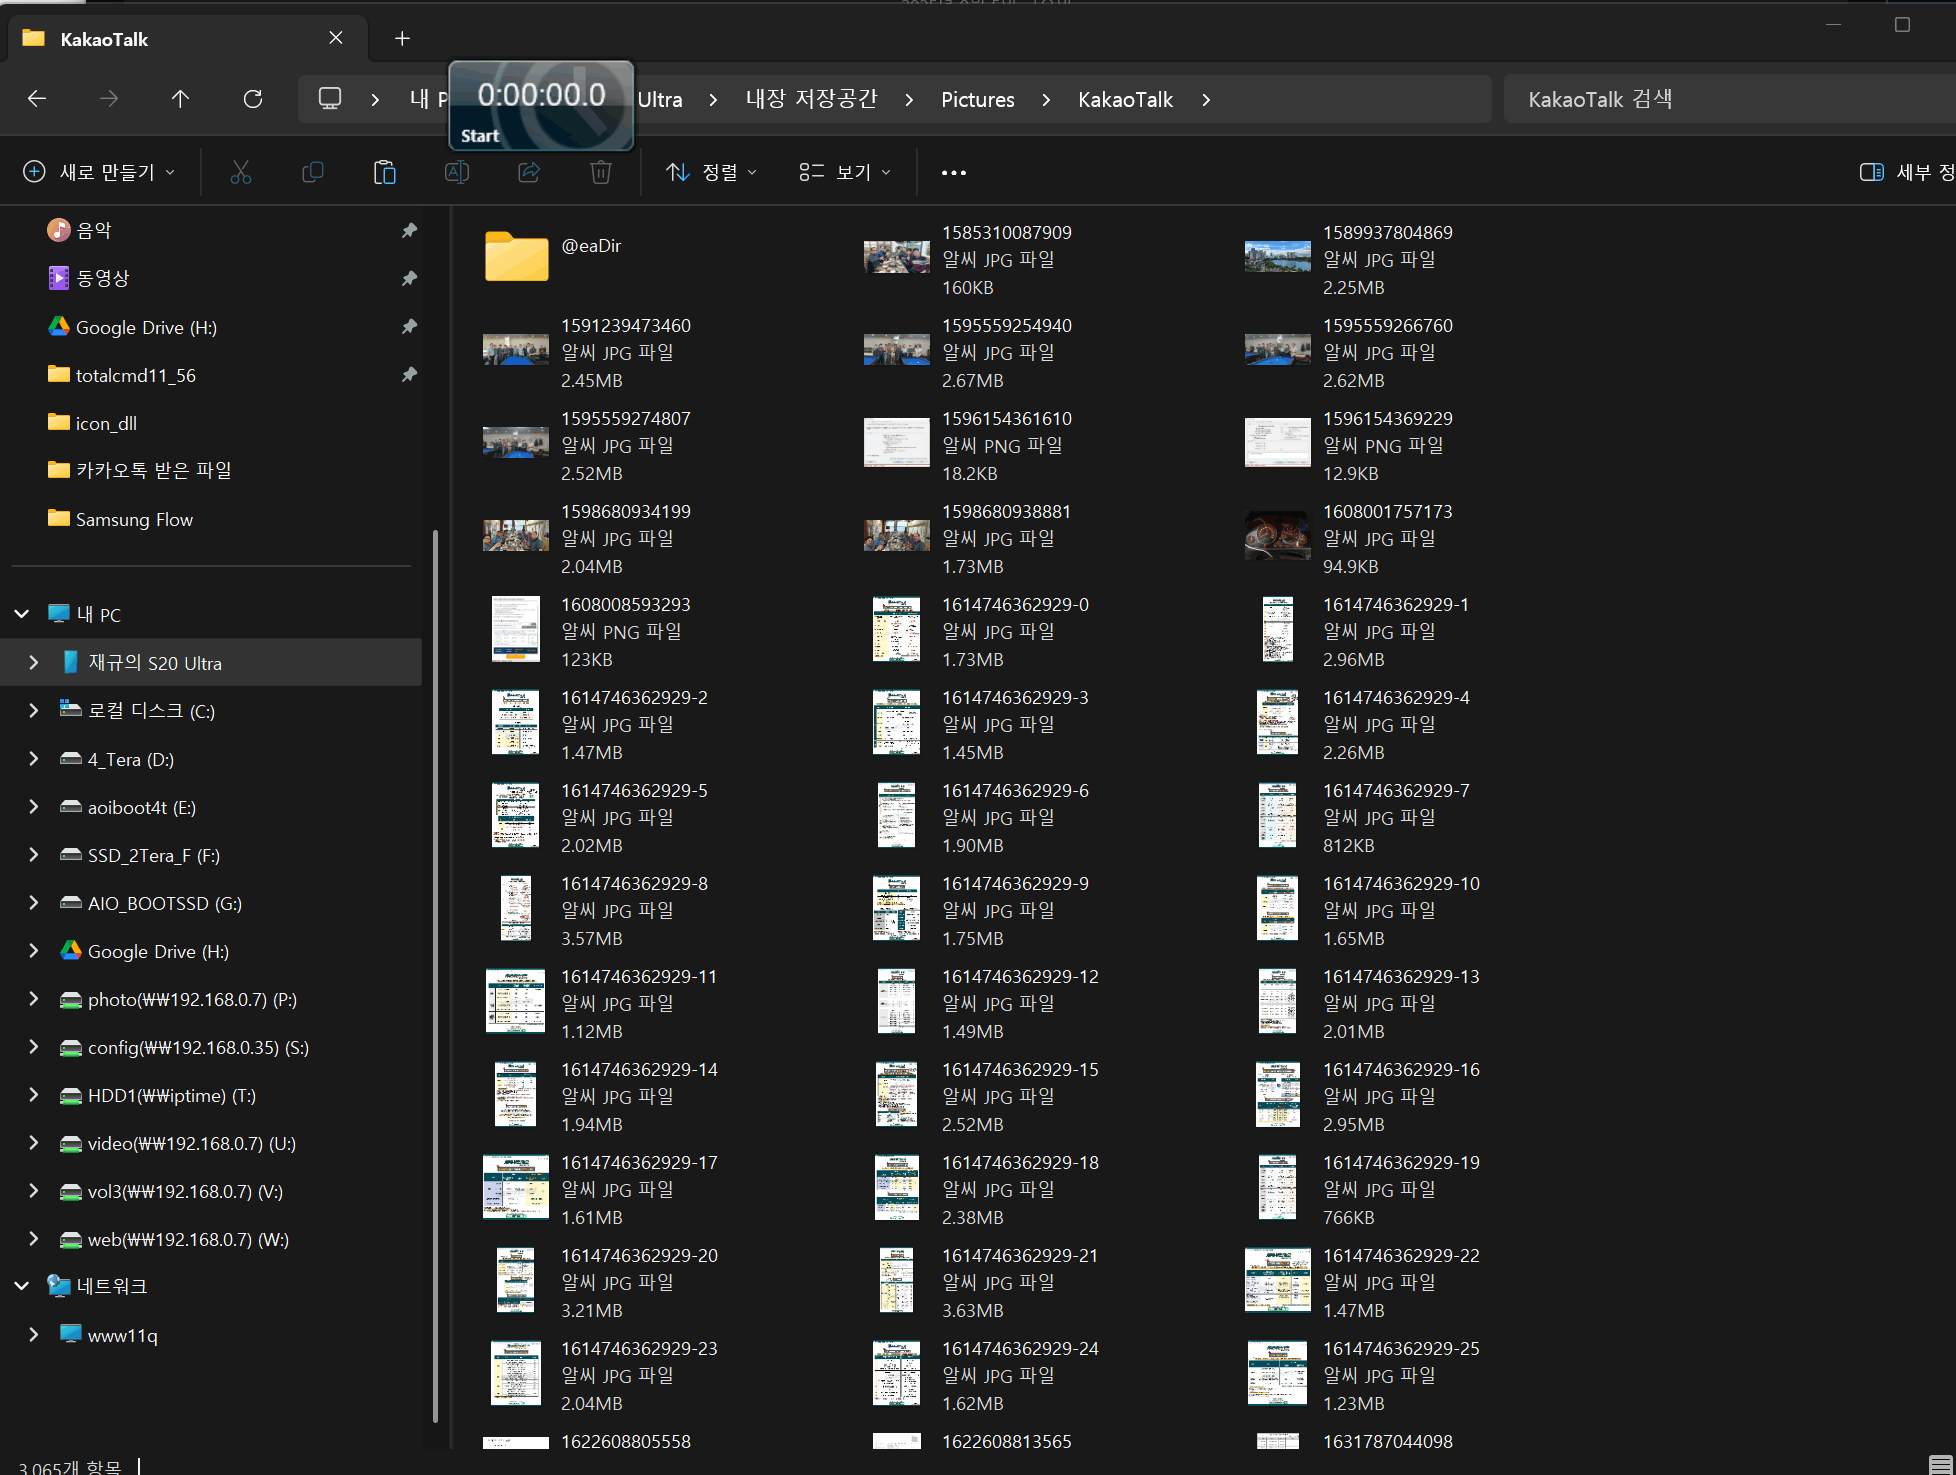Add a new tab next to KakaoTalk
The width and height of the screenshot is (1956, 1475).
pos(402,39)
